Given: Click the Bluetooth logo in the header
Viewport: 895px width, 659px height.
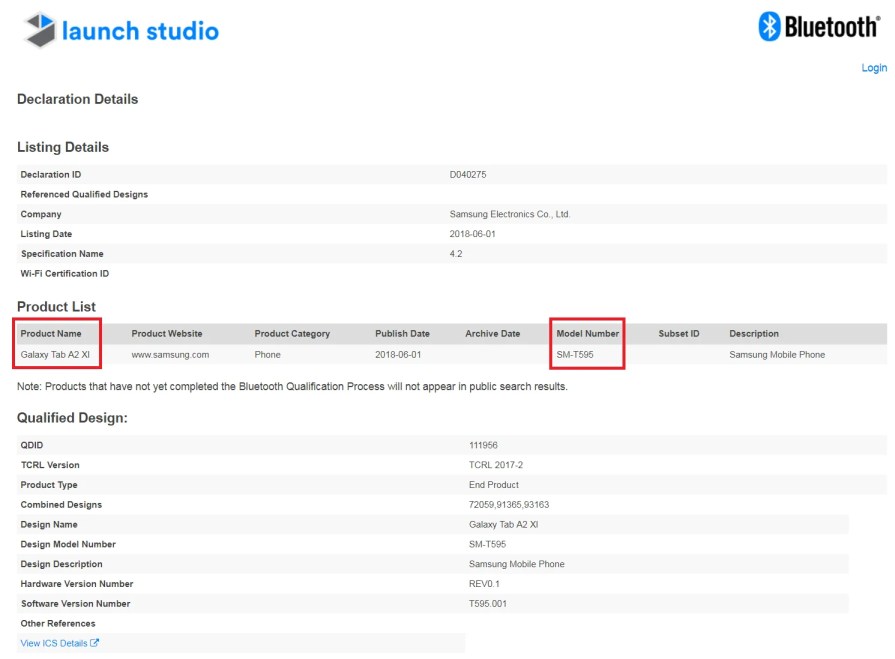Looking at the screenshot, I should [819, 27].
